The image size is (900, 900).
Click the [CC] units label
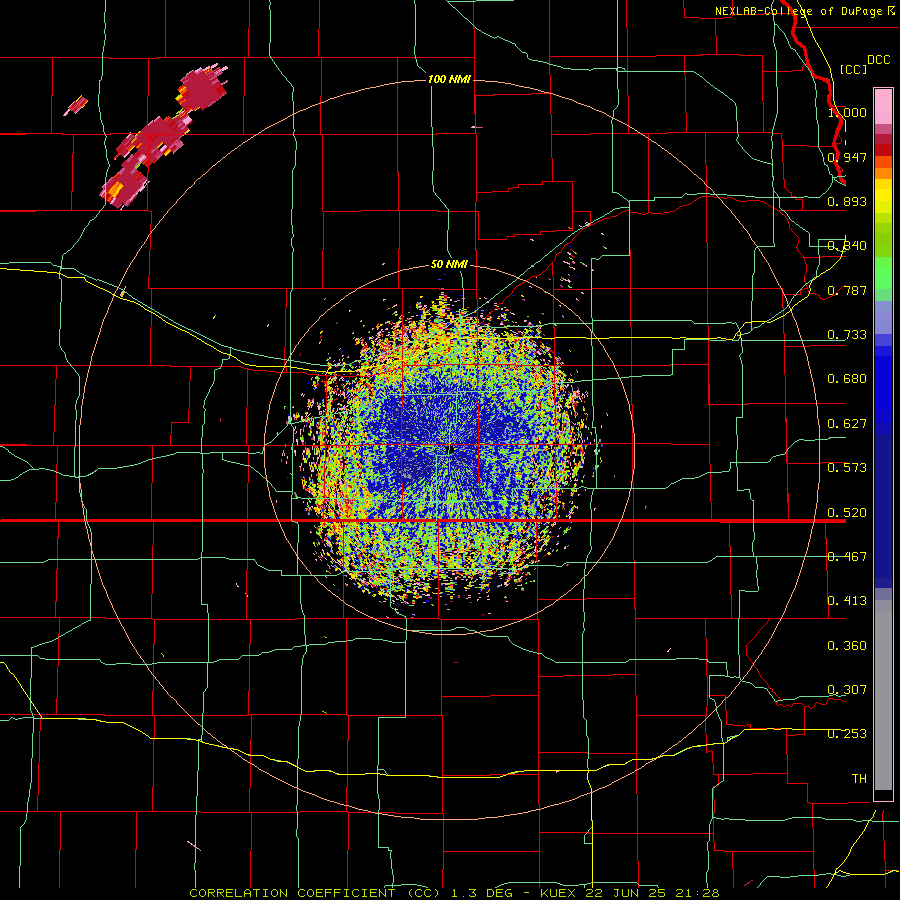853,69
